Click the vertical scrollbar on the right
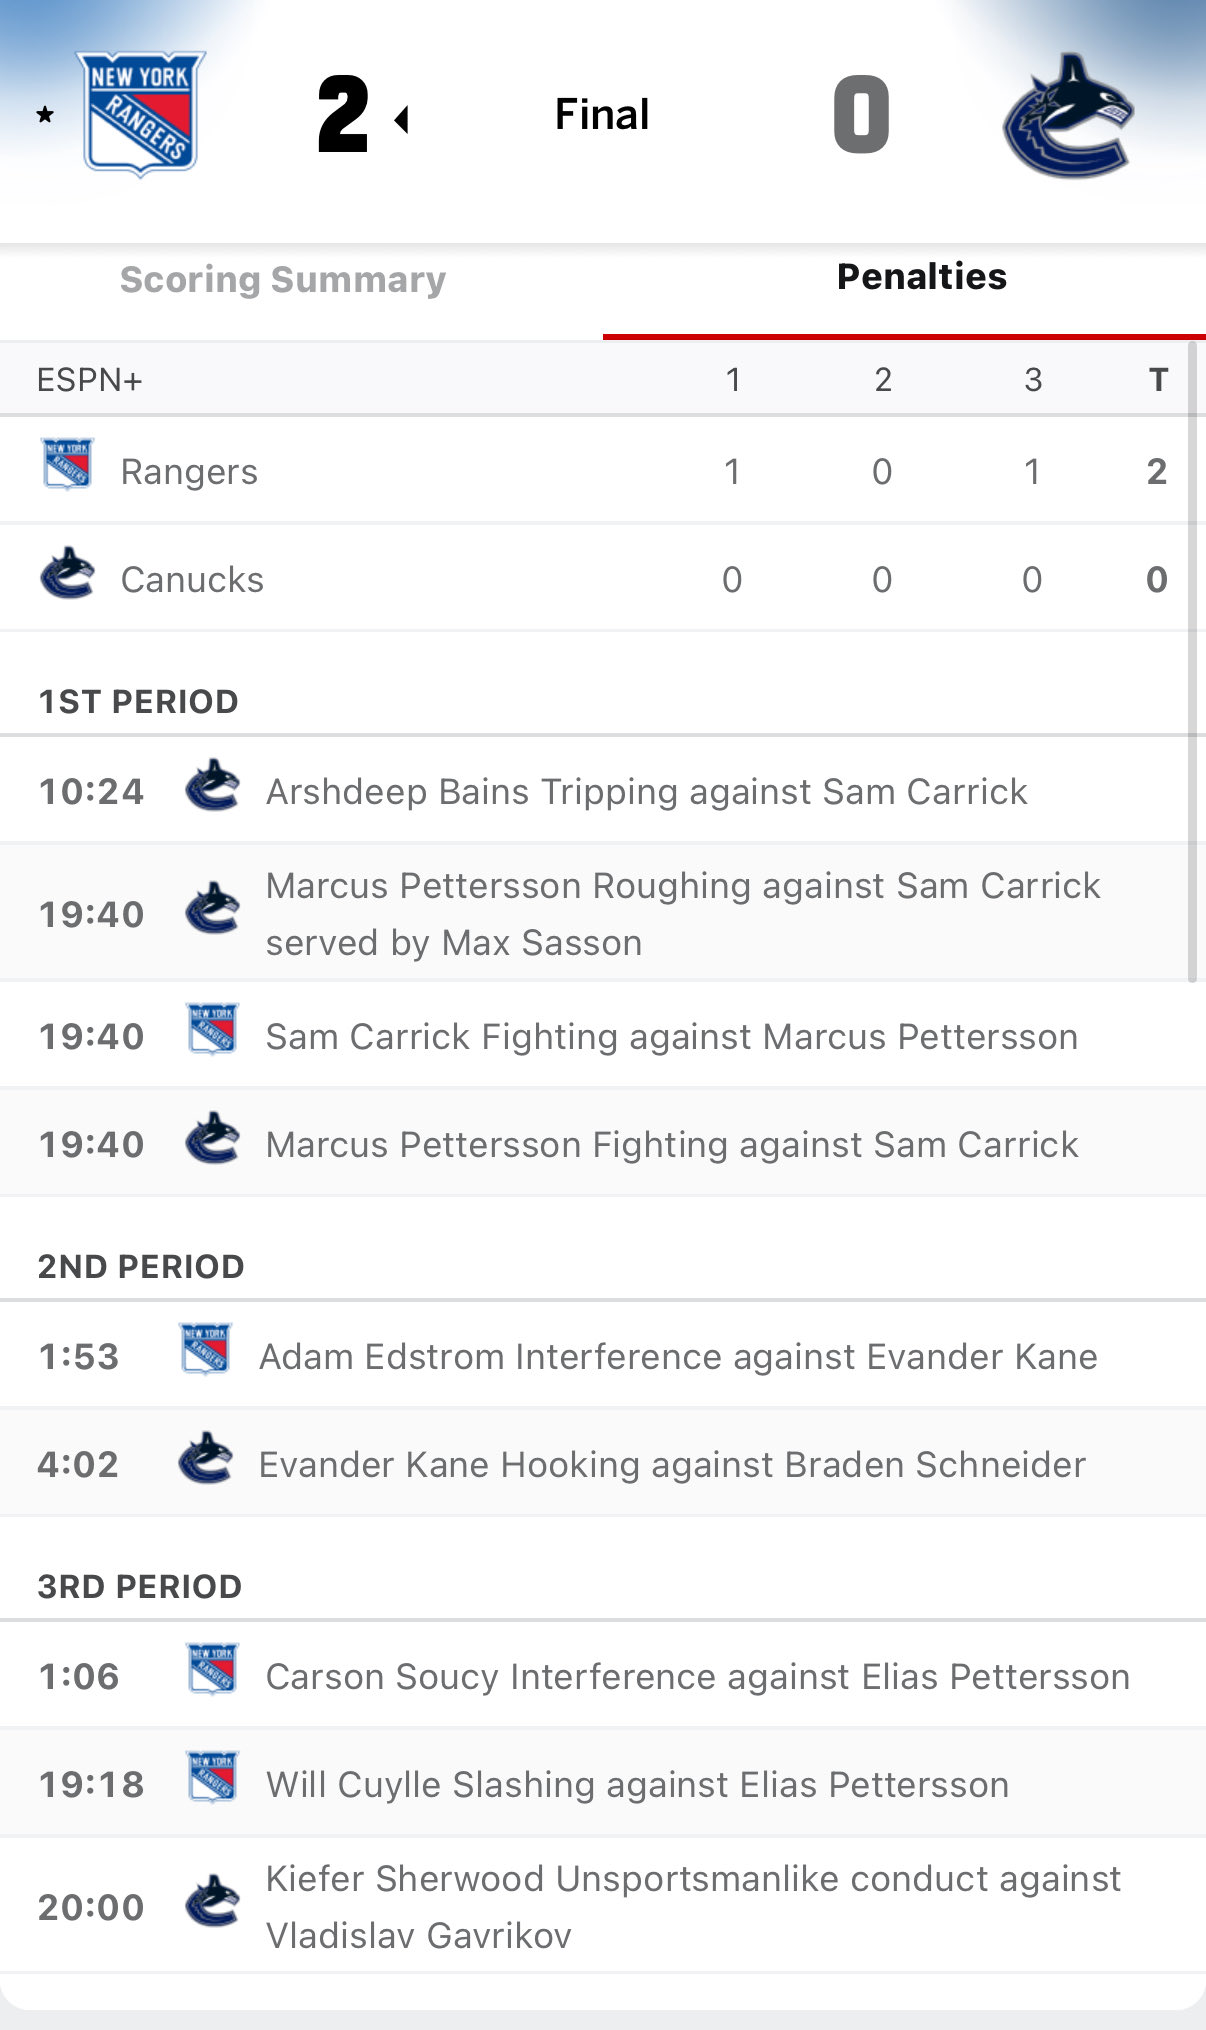 (x=1191, y=660)
